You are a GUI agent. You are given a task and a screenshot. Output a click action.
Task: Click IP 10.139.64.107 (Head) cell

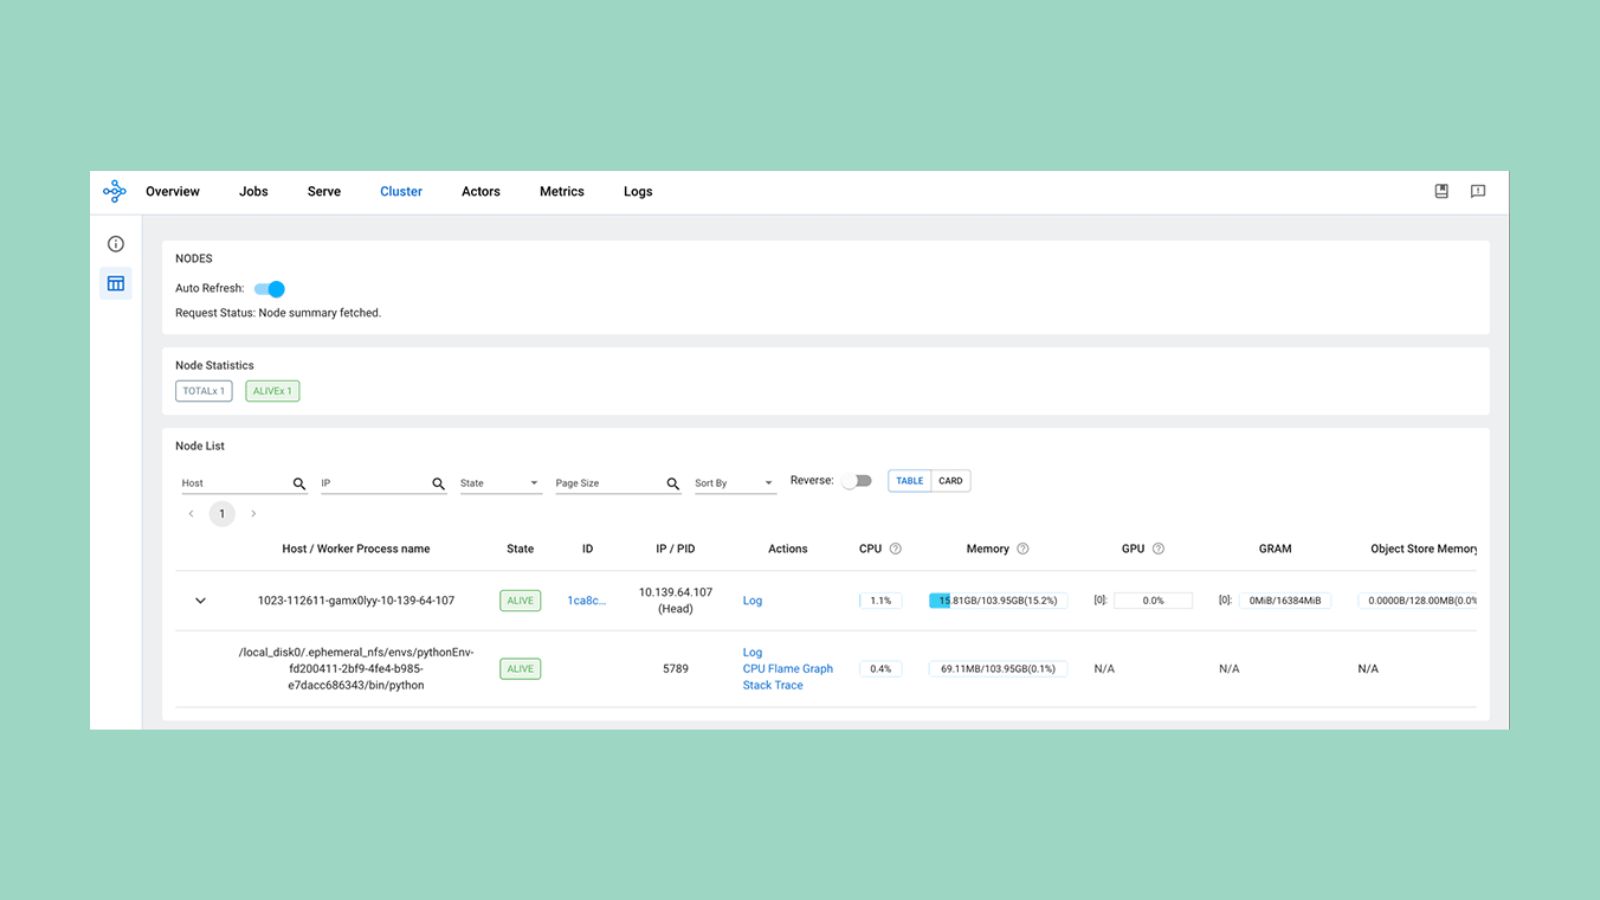click(676, 601)
